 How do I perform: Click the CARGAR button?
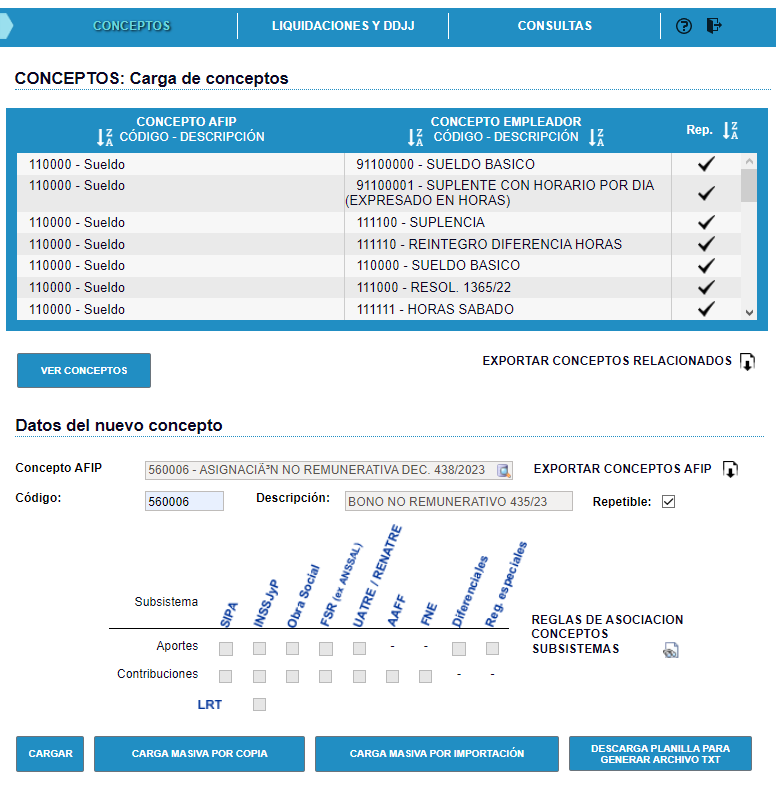coord(50,754)
